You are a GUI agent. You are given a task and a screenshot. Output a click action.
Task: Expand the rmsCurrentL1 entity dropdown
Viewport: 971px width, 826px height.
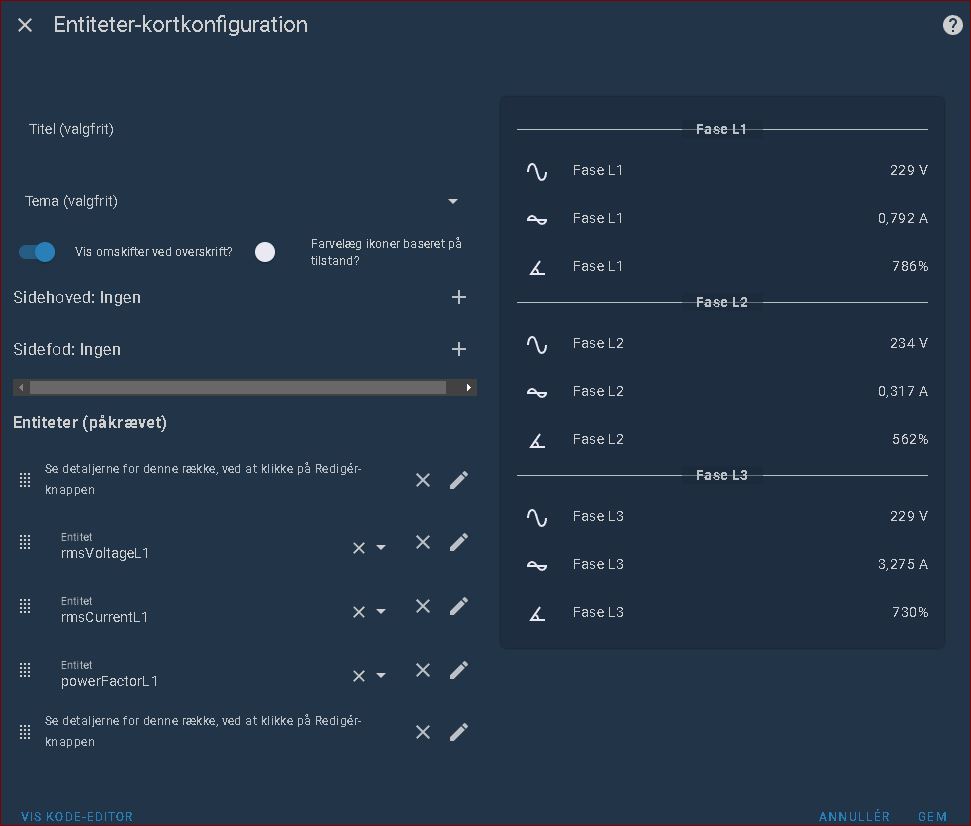point(381,612)
